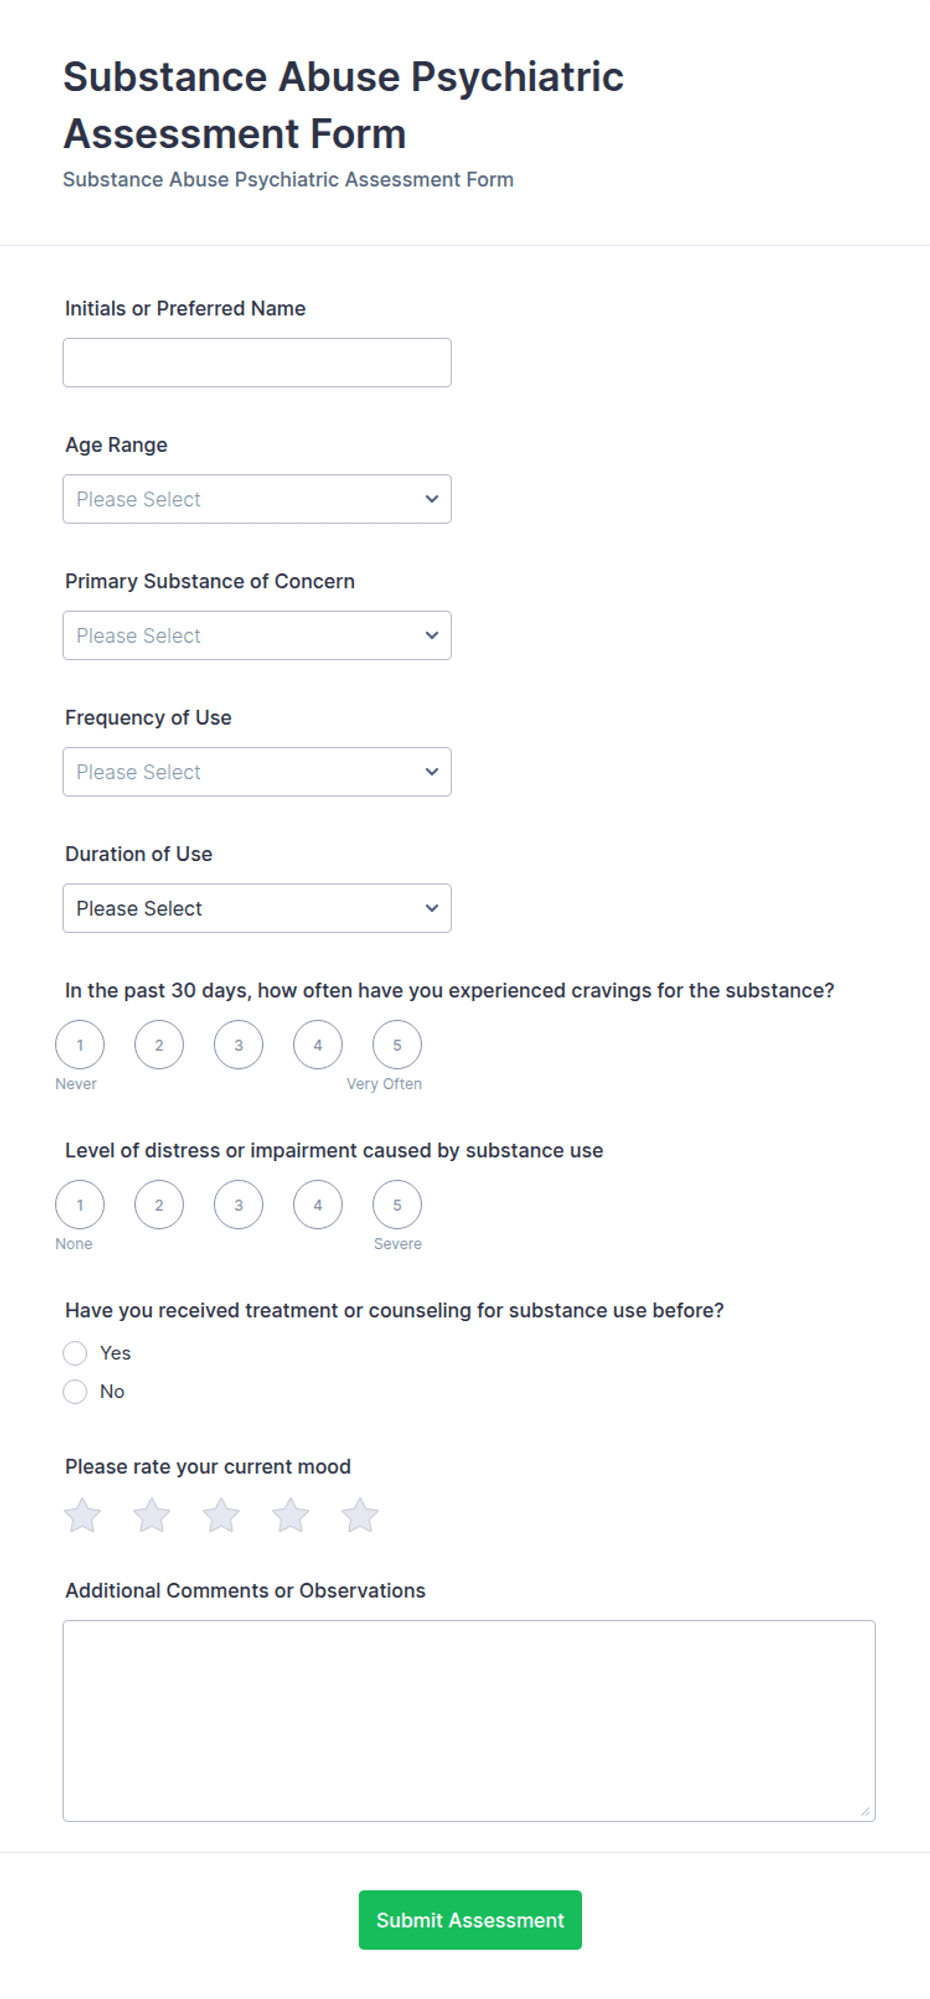The width and height of the screenshot is (930, 1999).
Task: Choose distress level 4
Action: [318, 1205]
